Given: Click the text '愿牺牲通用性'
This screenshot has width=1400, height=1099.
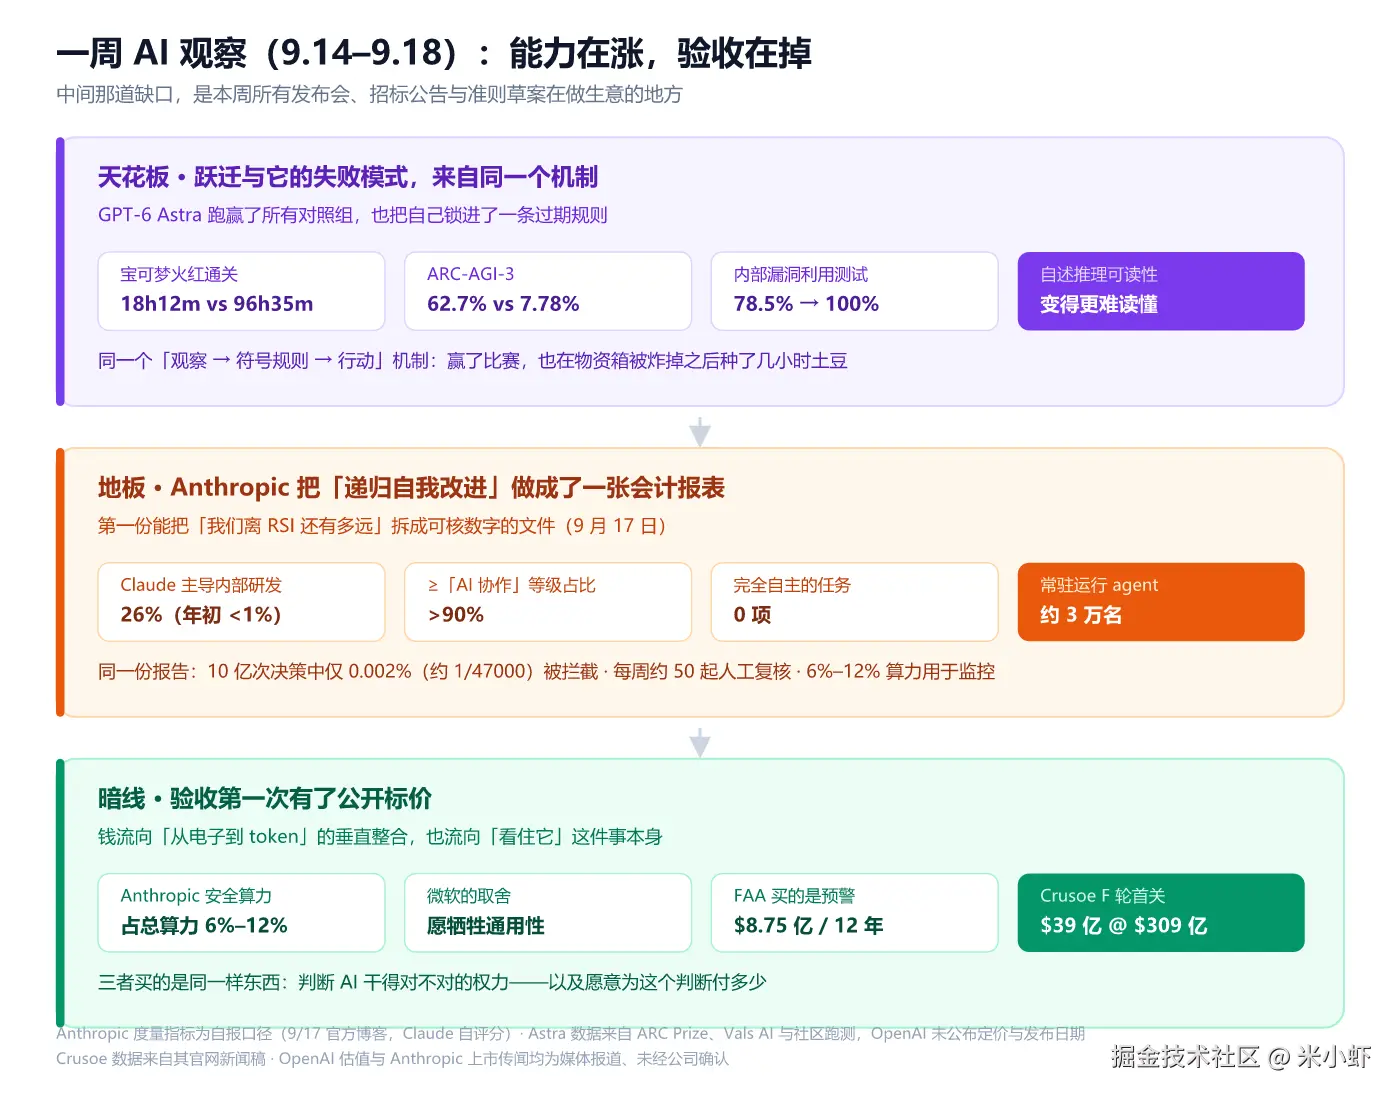Looking at the screenshot, I should click(x=486, y=926).
